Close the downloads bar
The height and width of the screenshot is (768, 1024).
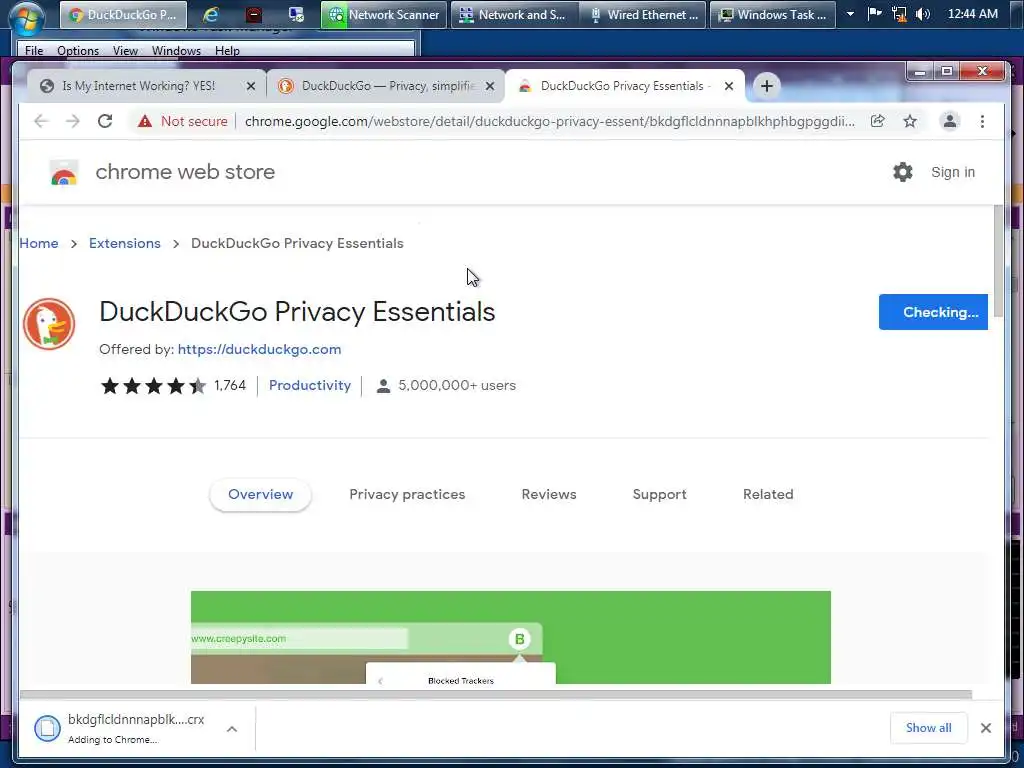tap(985, 728)
